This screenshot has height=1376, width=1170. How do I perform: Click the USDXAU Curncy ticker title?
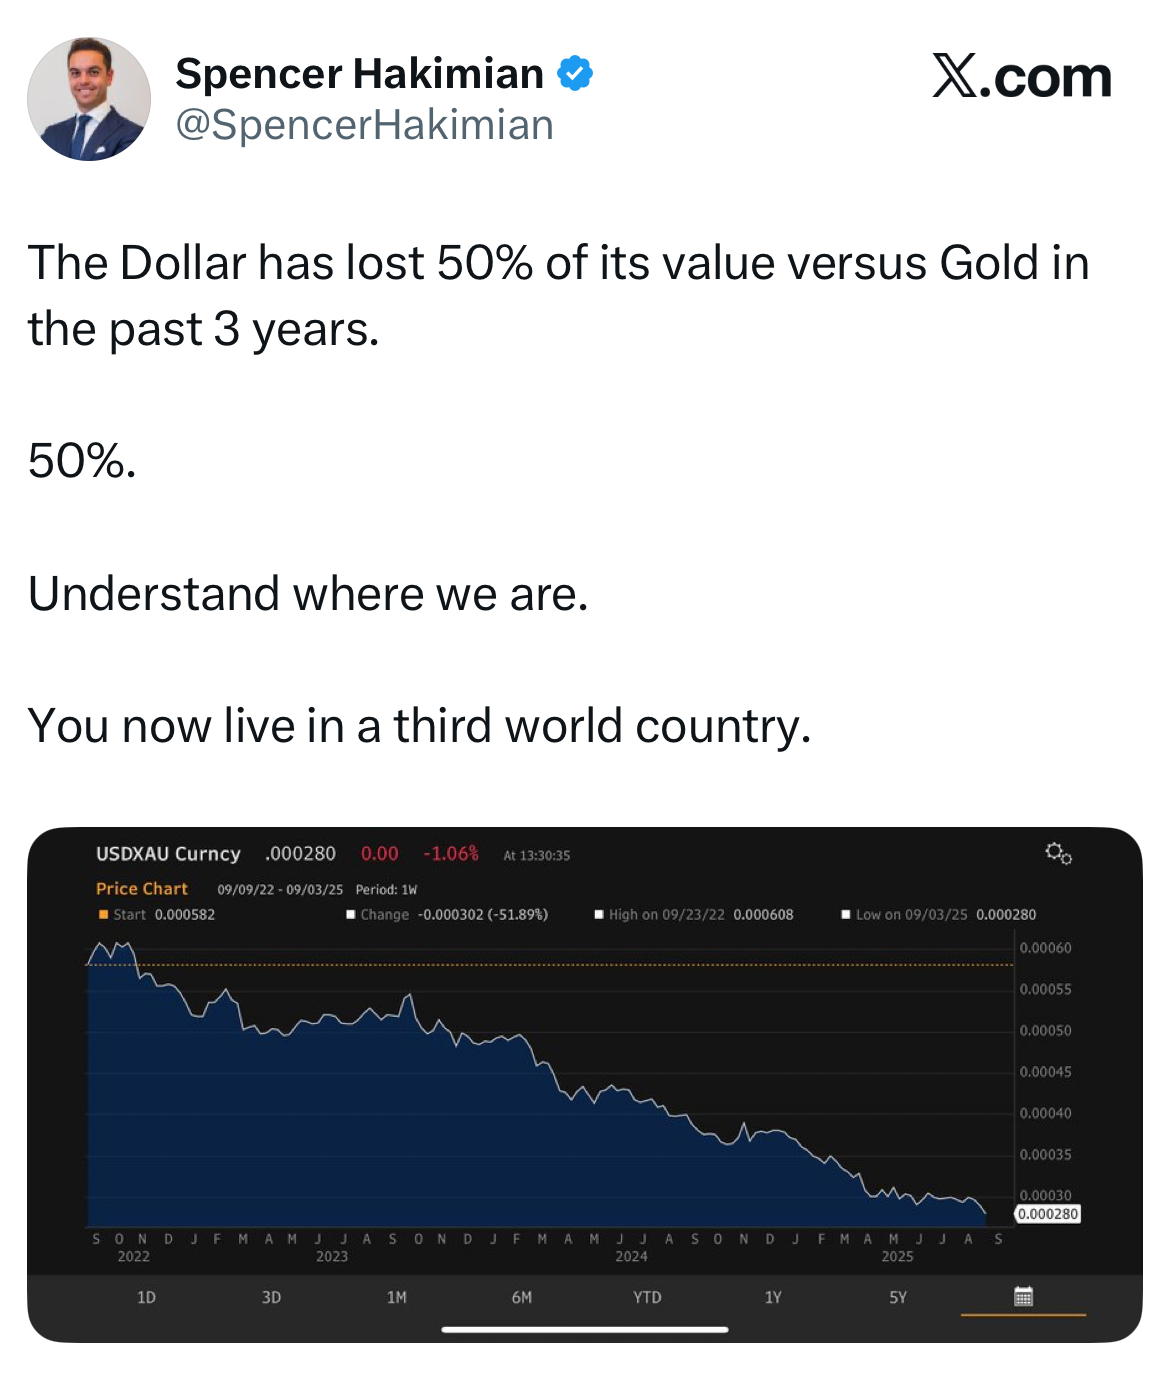[168, 854]
